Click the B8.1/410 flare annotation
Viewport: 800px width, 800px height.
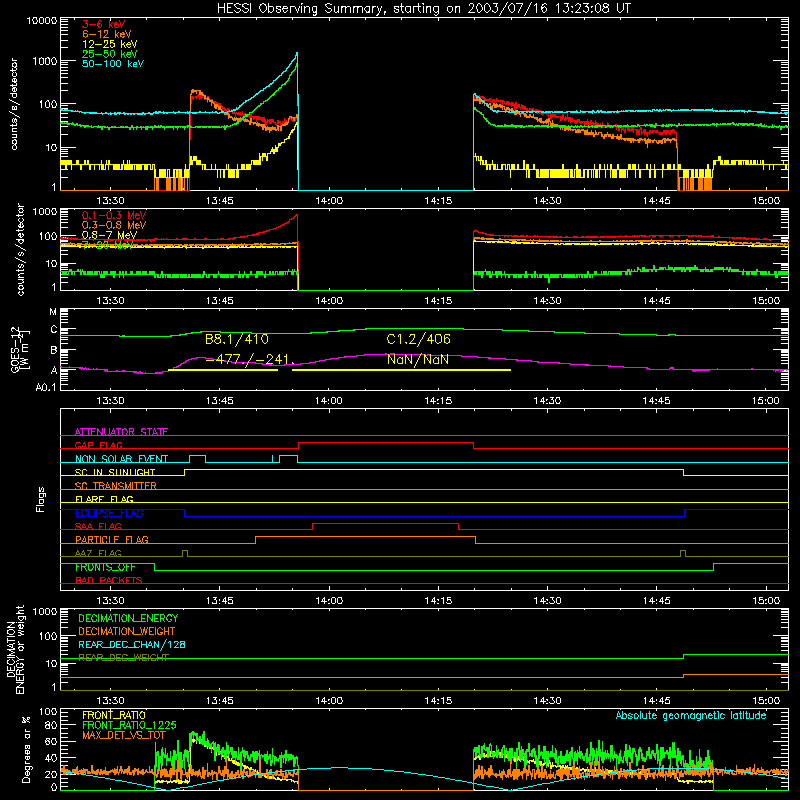coord(237,339)
